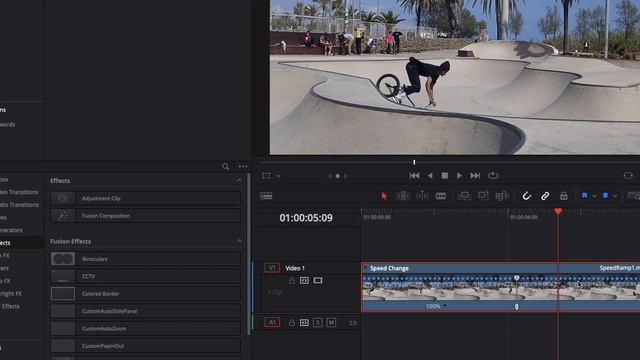The image size is (640, 360).
Task: Open Video Transitions category
Action: 19,192
